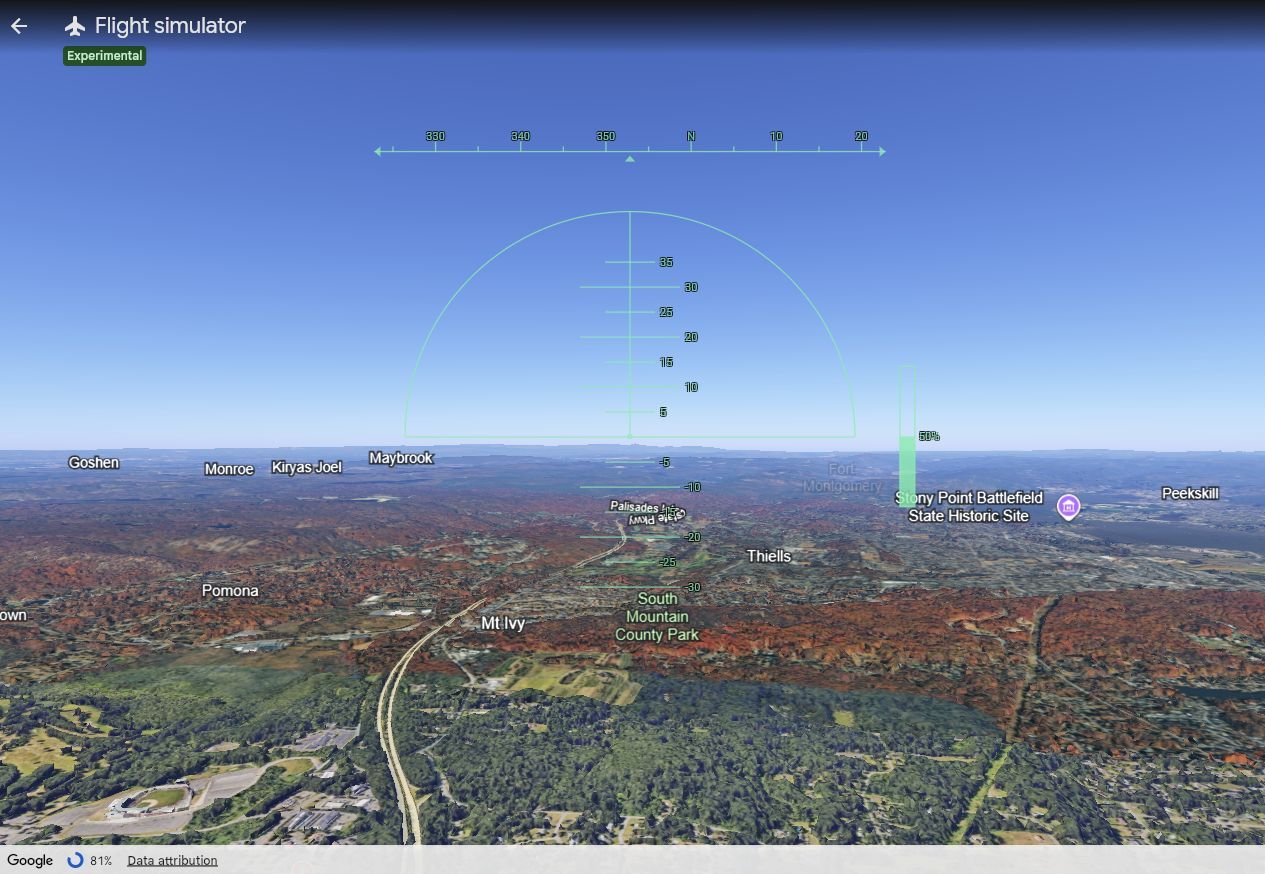Click the Goshen place label

click(x=94, y=462)
